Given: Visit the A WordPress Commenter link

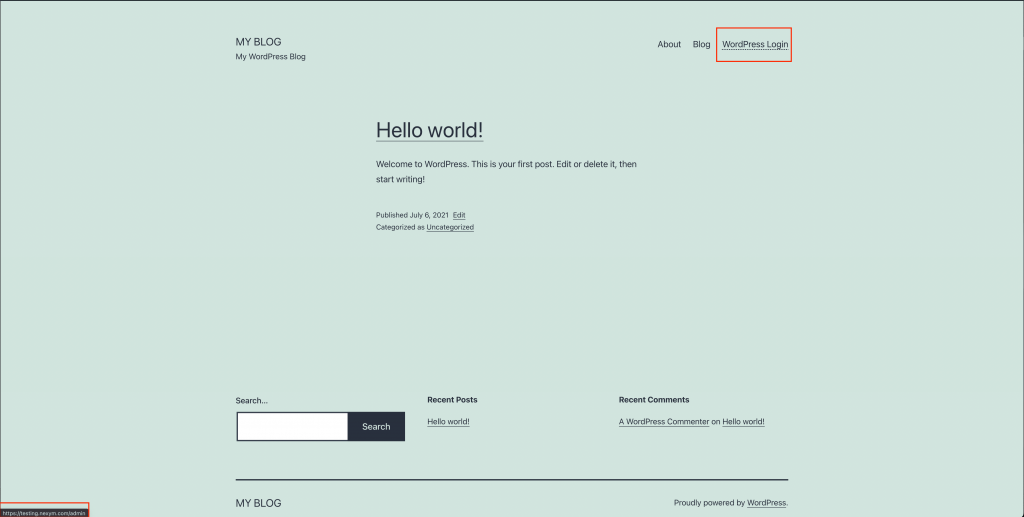Looking at the screenshot, I should pos(664,422).
